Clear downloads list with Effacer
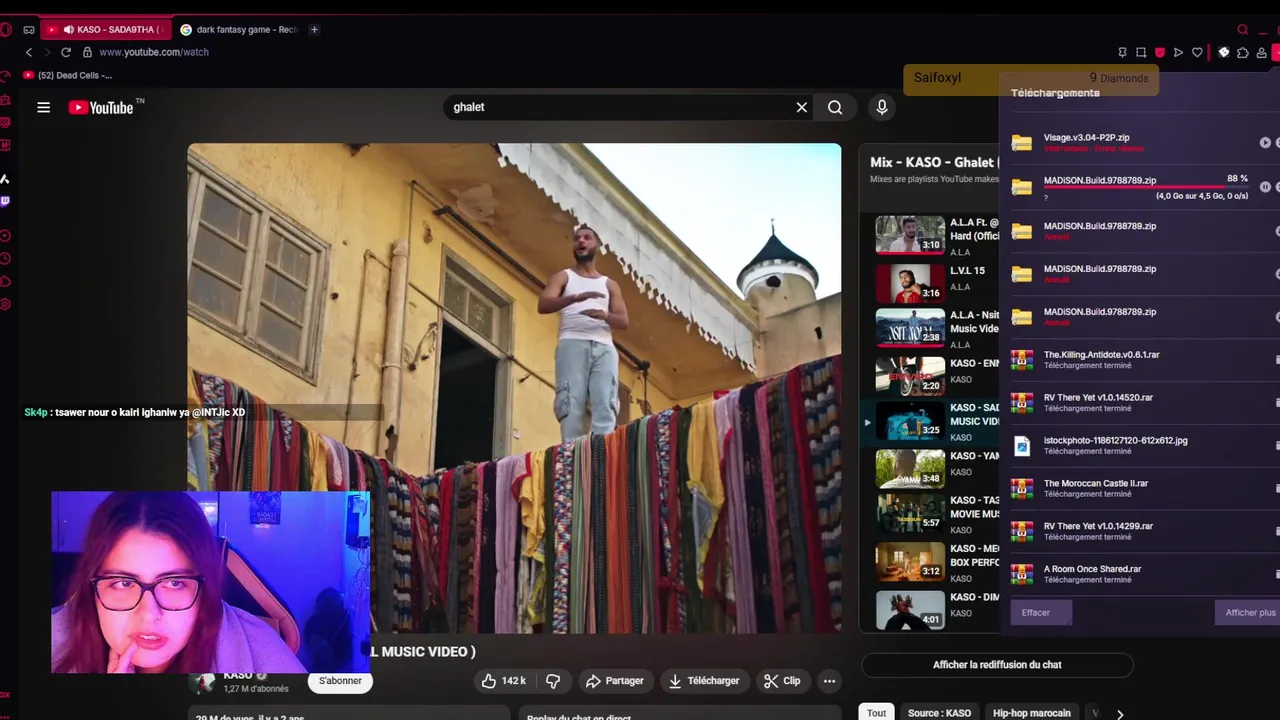This screenshot has width=1280, height=720. [1041, 613]
